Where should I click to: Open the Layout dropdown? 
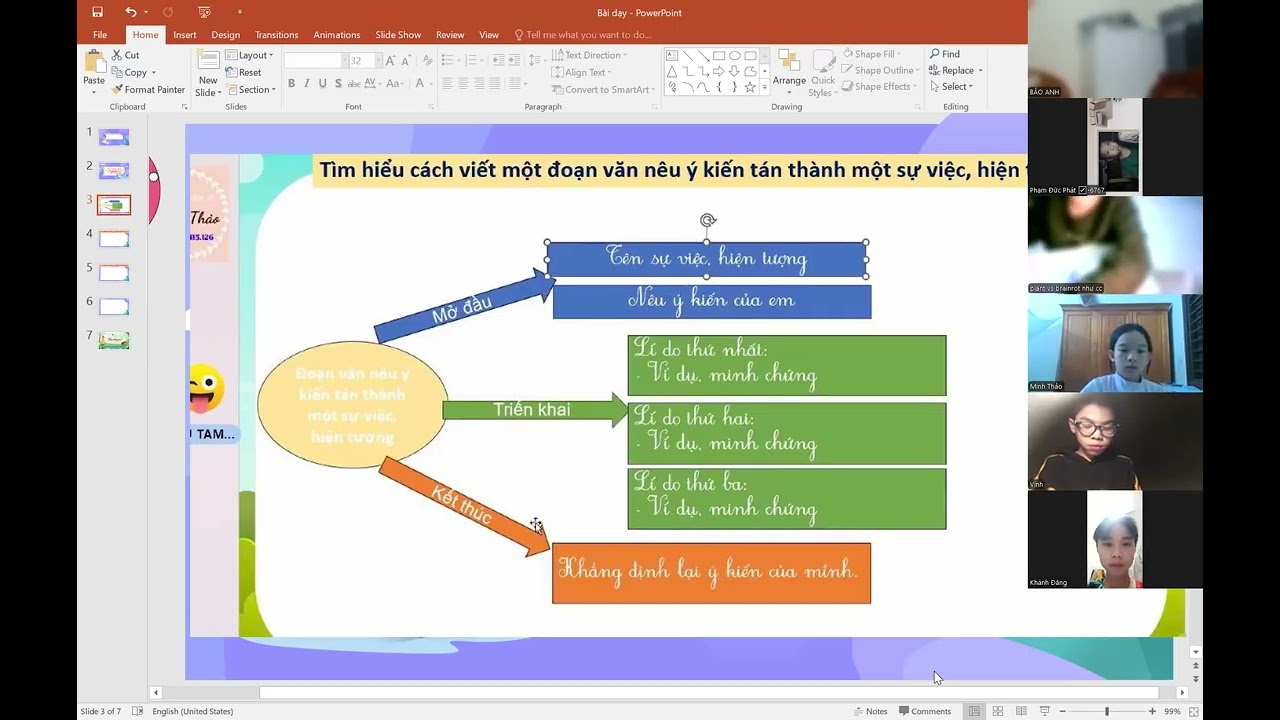coord(249,55)
